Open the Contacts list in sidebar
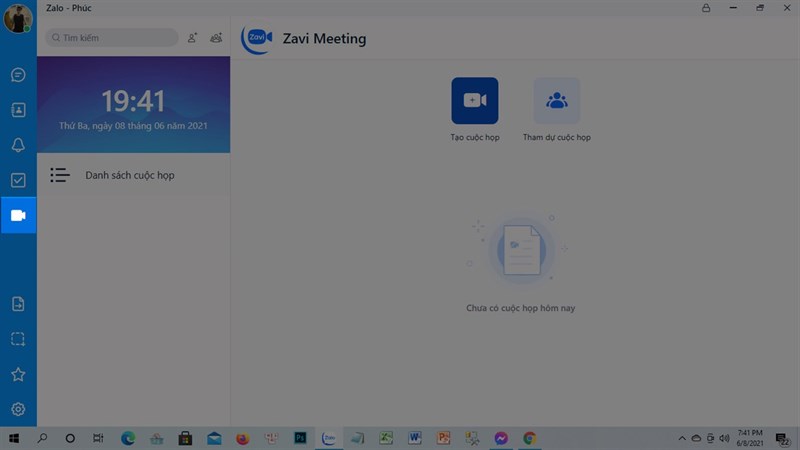The image size is (800, 450). click(18, 110)
